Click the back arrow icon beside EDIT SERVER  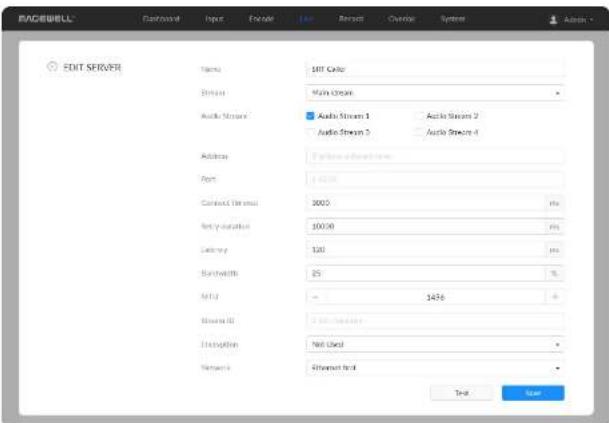52,66
